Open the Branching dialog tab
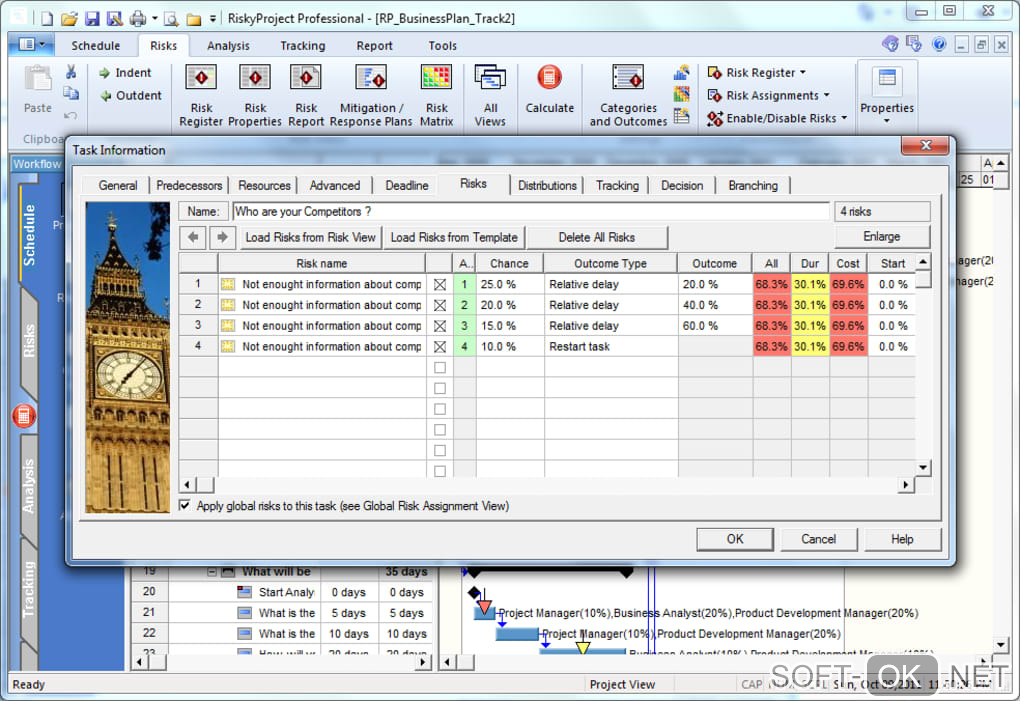1020x701 pixels. [753, 185]
